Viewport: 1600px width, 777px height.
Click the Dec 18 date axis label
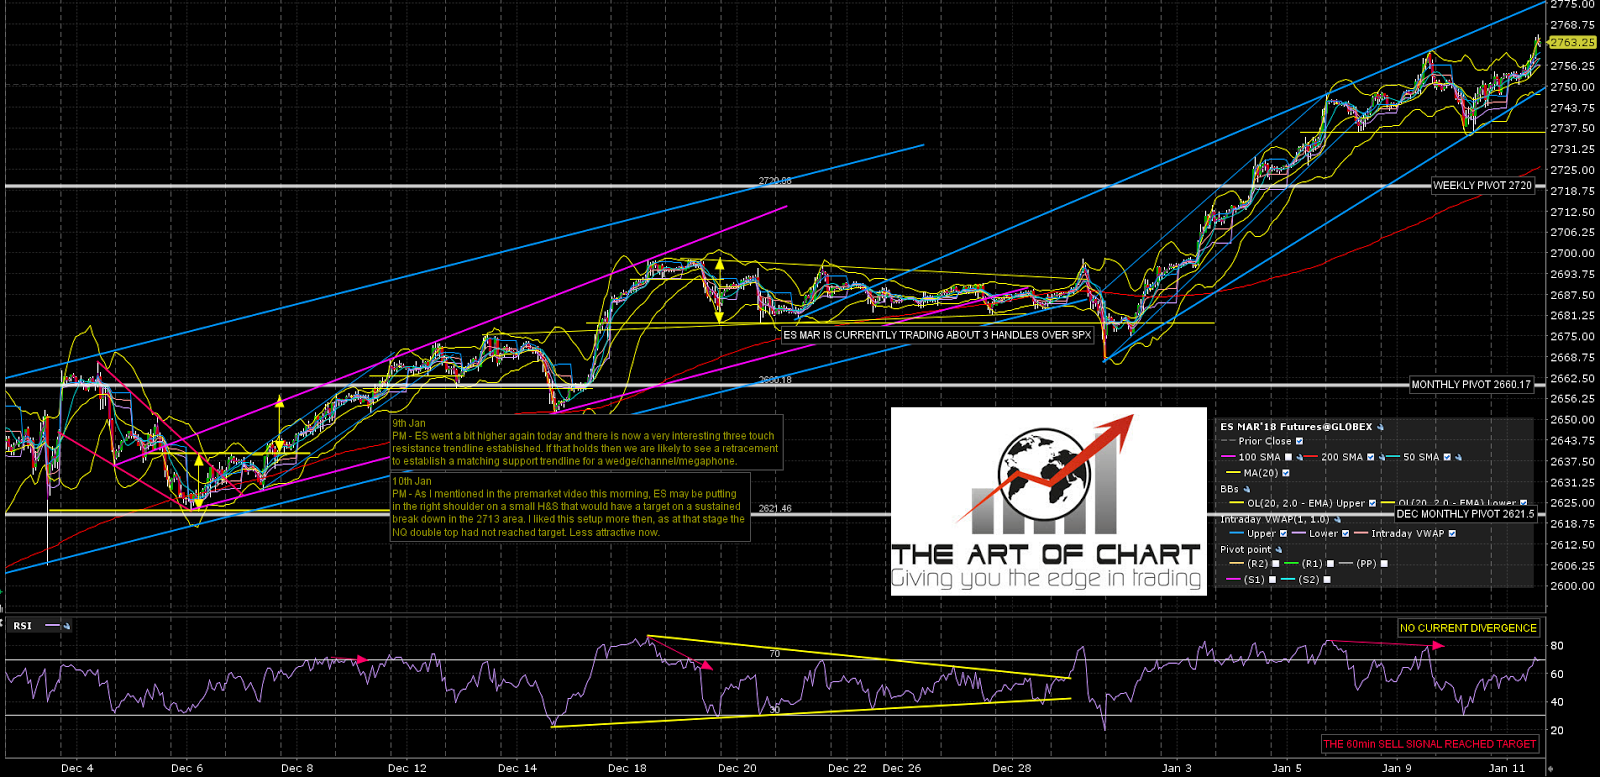pyautogui.click(x=627, y=768)
